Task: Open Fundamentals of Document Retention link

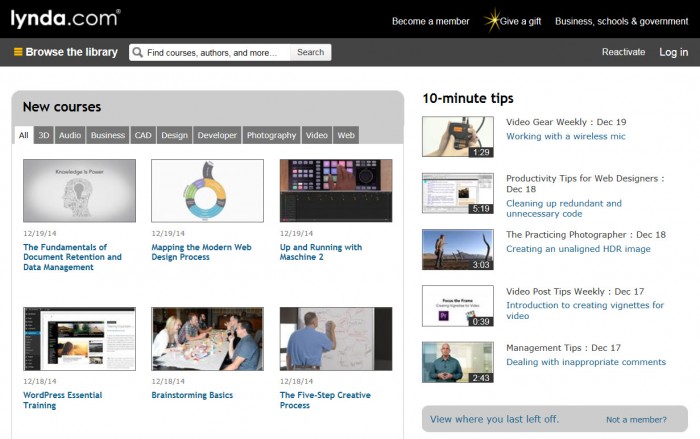Action: tap(72, 257)
